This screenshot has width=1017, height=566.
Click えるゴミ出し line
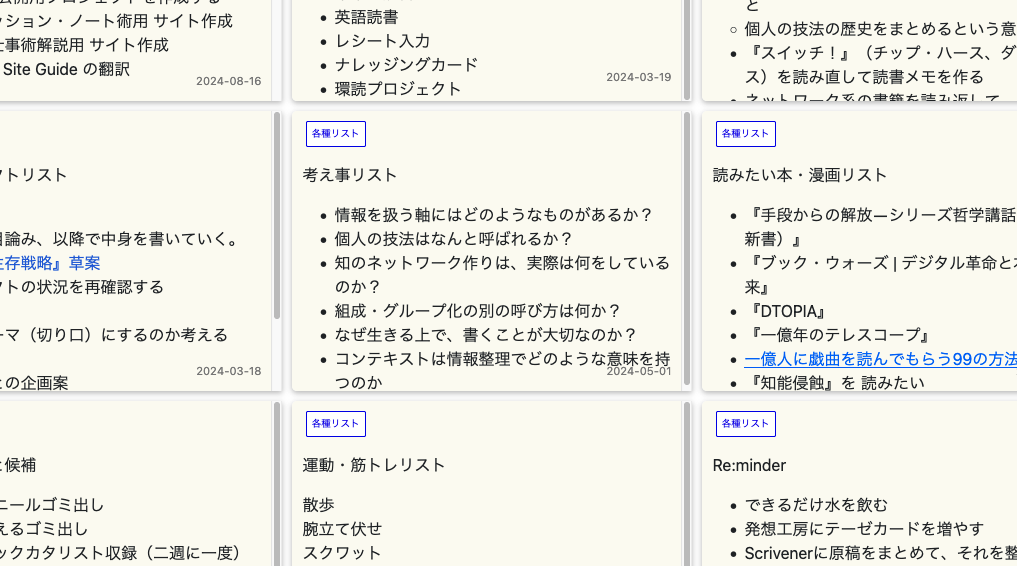44,529
